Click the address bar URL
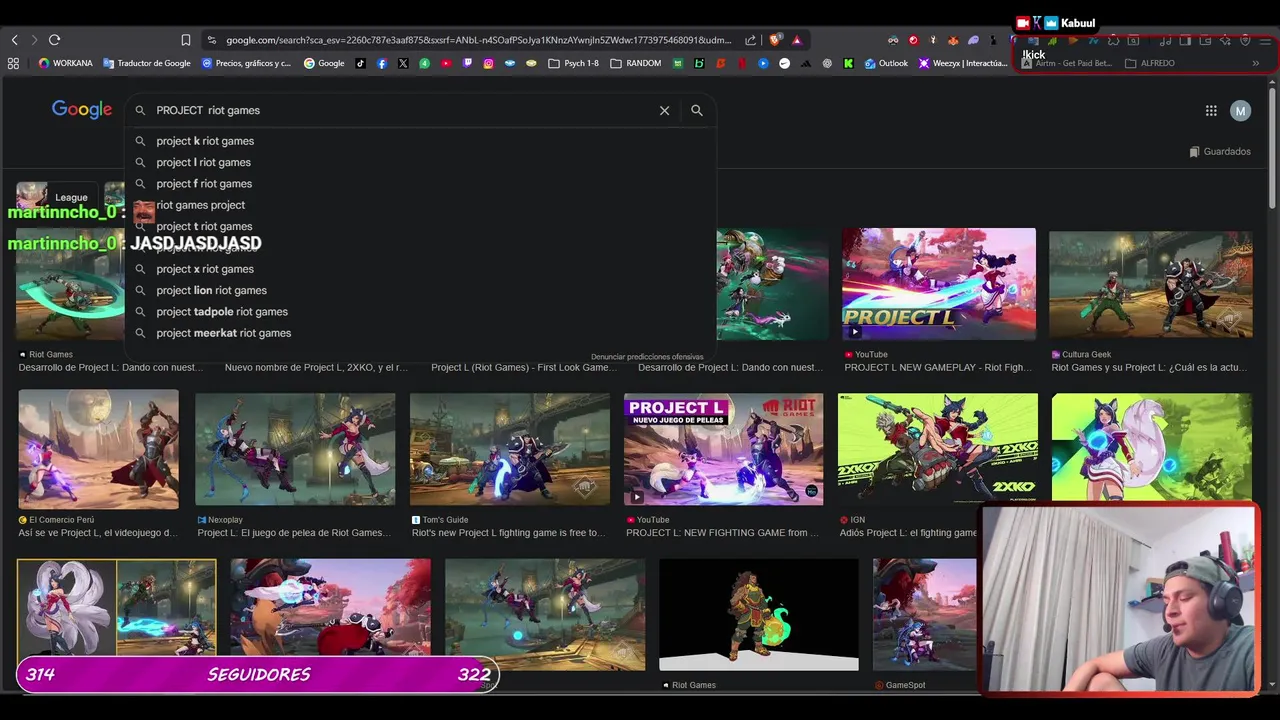The image size is (1280, 720). tap(478, 40)
